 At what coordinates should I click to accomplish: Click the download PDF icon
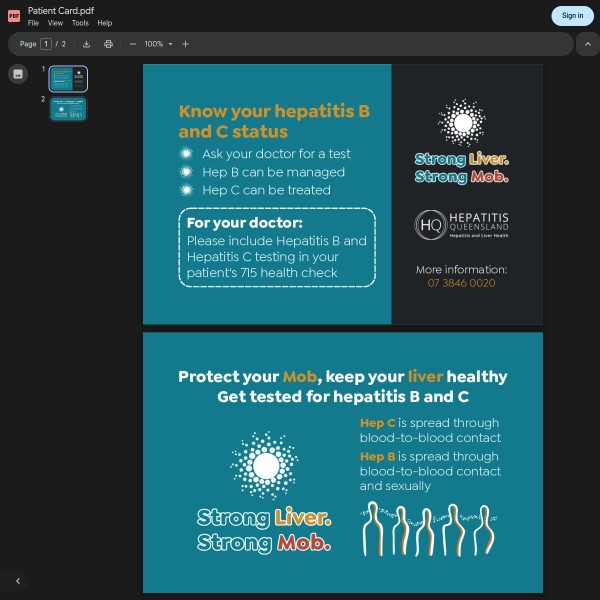pyautogui.click(x=86, y=44)
